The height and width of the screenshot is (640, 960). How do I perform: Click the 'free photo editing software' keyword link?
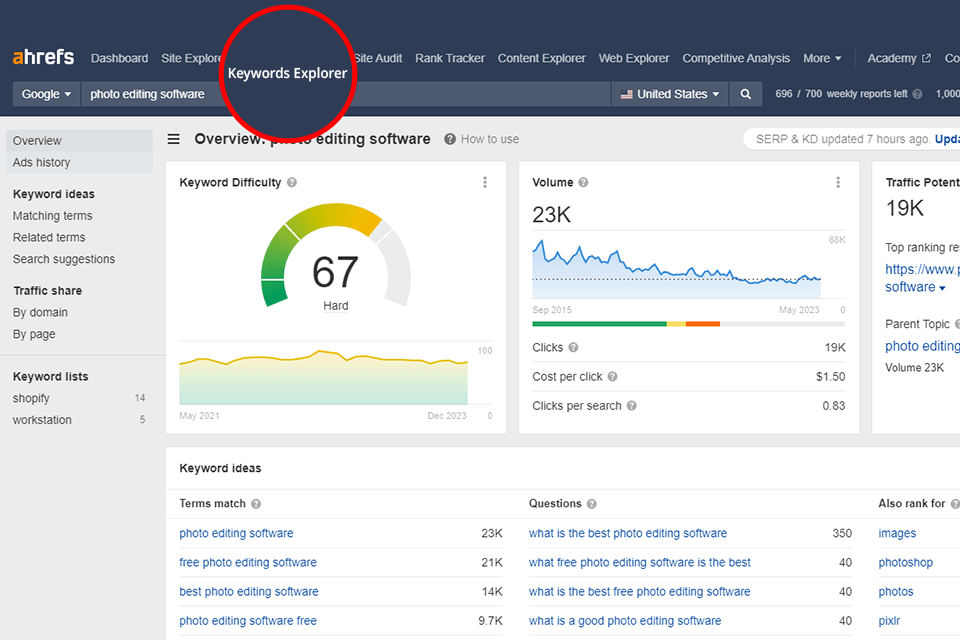(x=248, y=563)
